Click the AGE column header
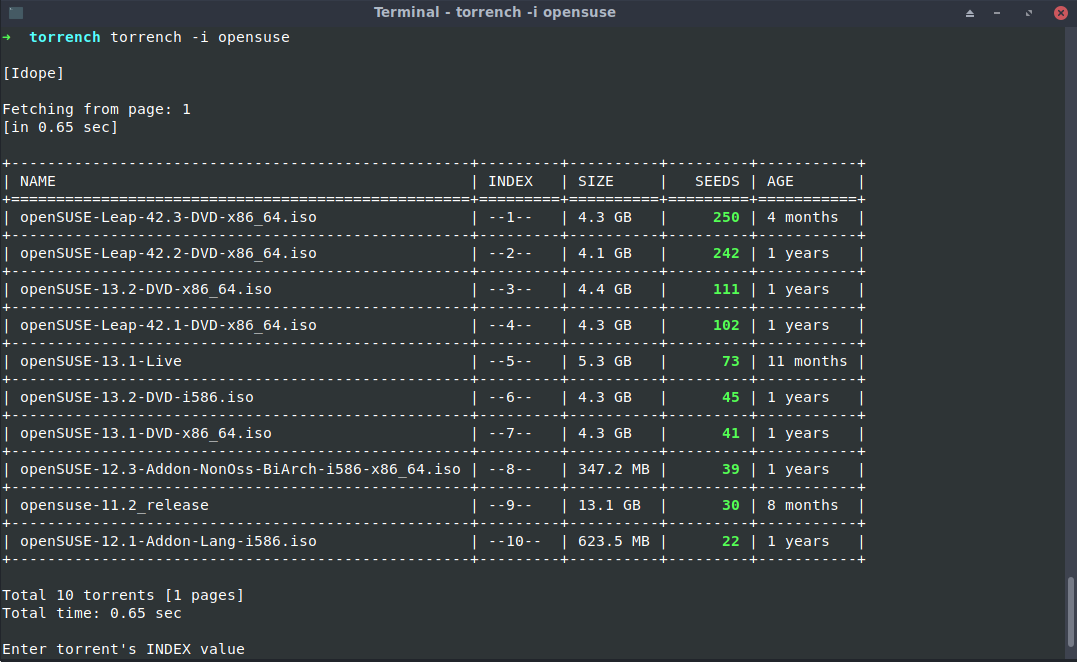Viewport: 1077px width, 662px height. point(780,181)
